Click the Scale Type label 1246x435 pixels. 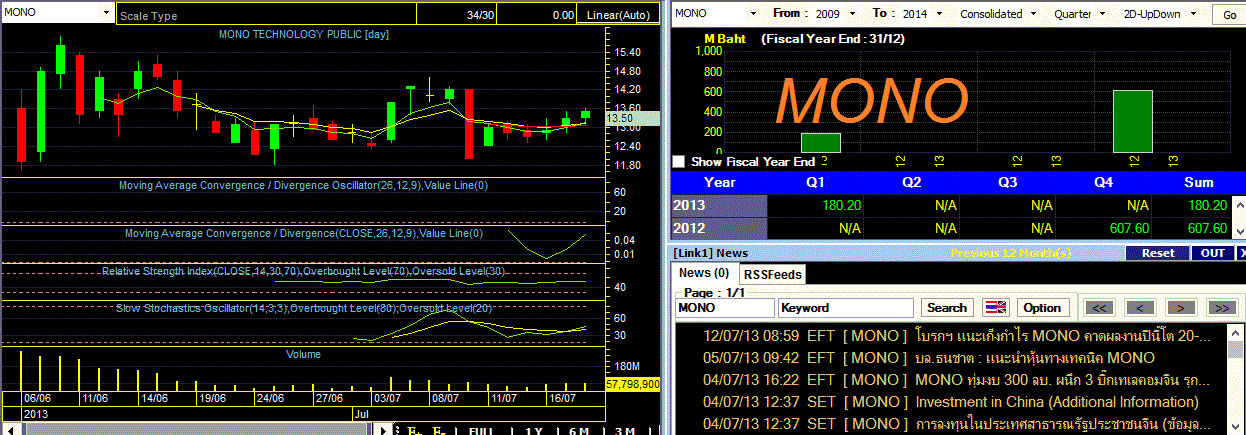click(148, 15)
